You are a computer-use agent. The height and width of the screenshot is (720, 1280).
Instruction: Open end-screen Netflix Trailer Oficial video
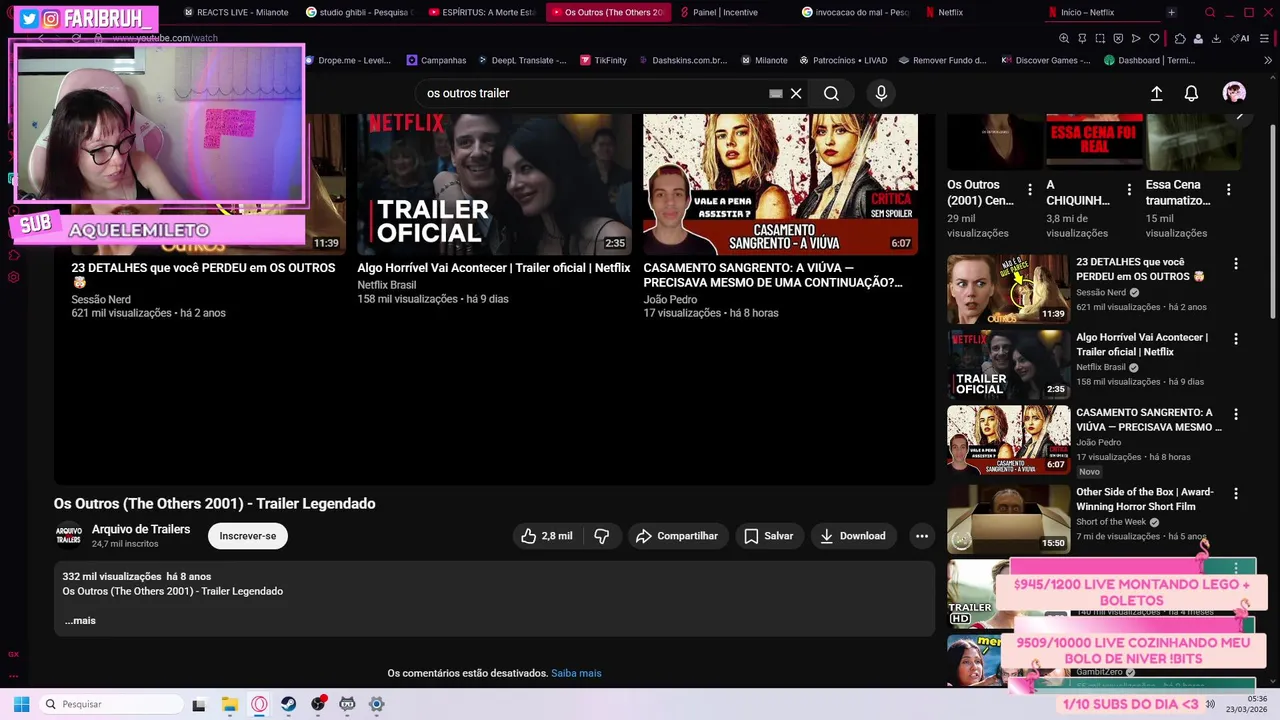[x=494, y=185]
